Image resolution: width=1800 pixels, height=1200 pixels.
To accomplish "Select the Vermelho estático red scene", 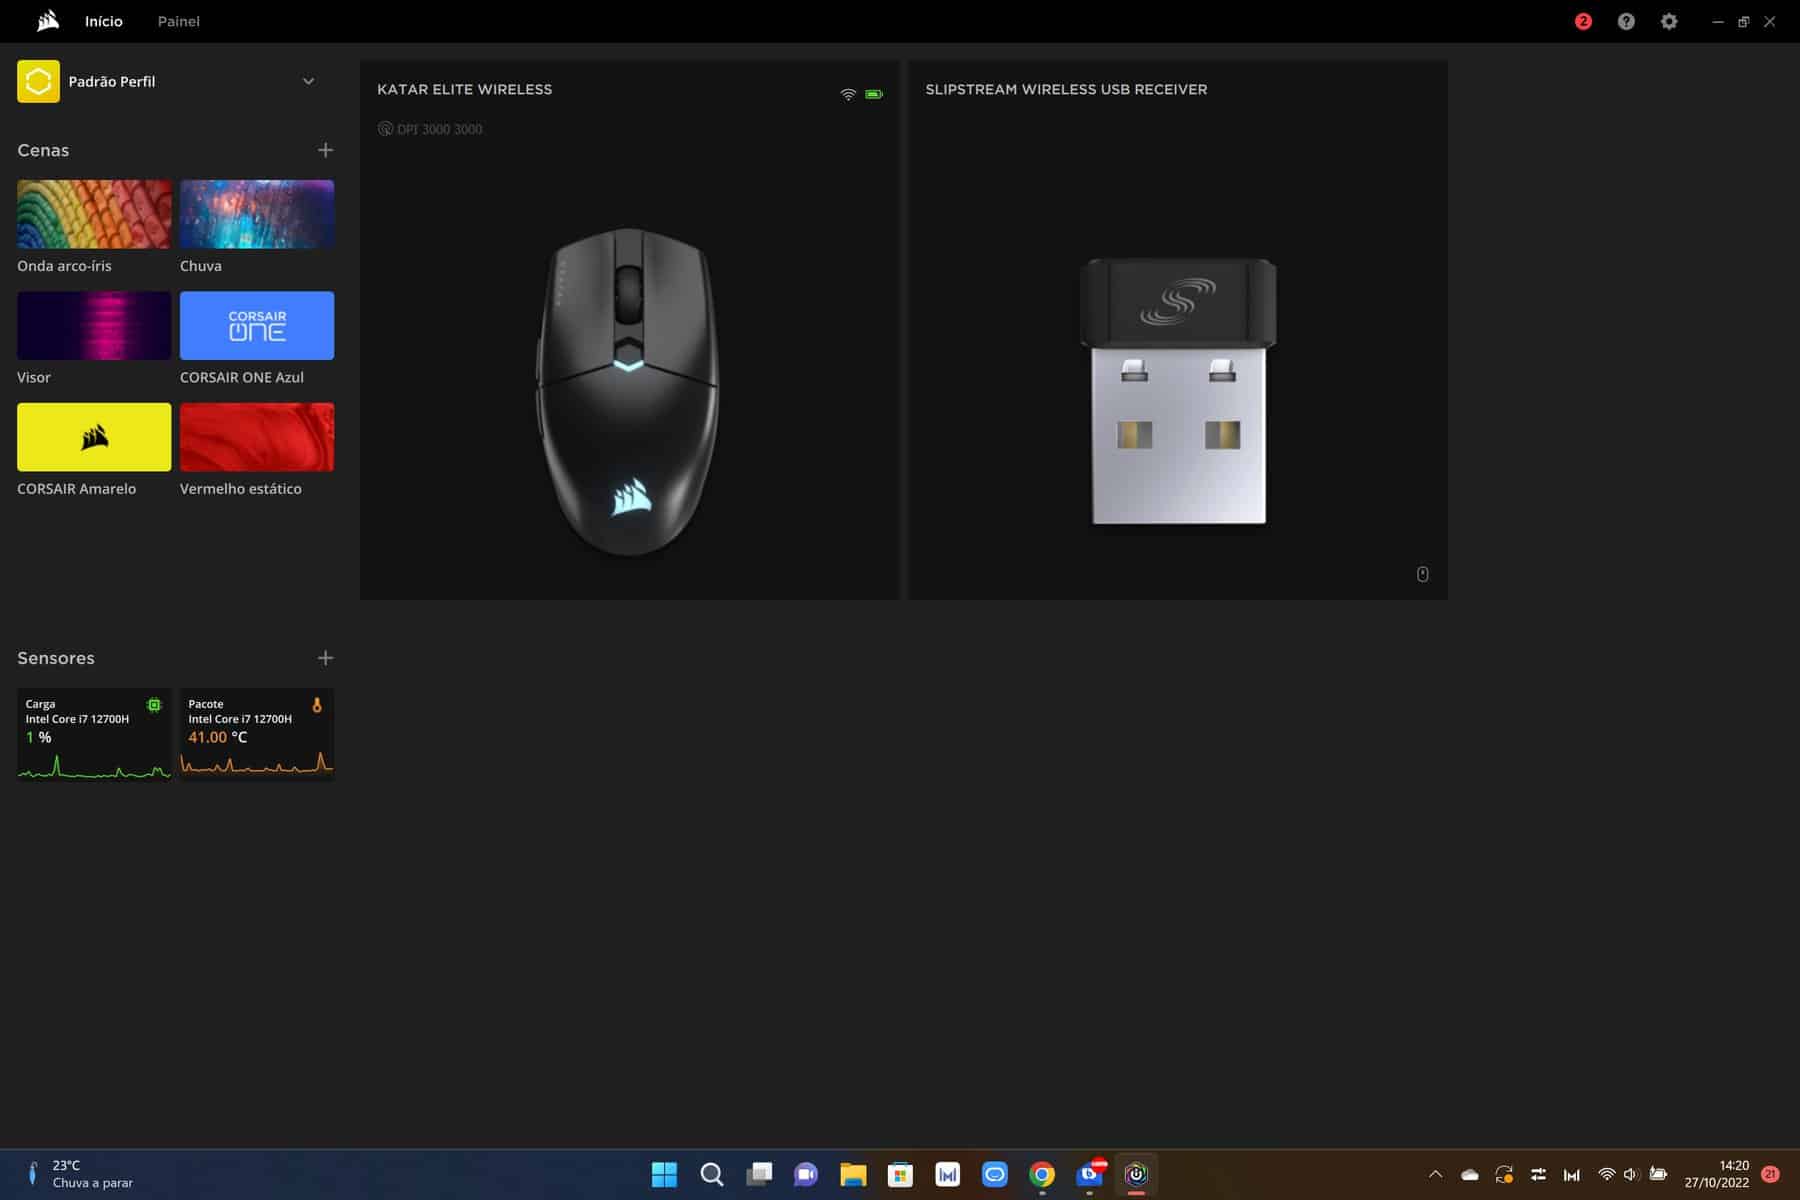I will pyautogui.click(x=257, y=437).
